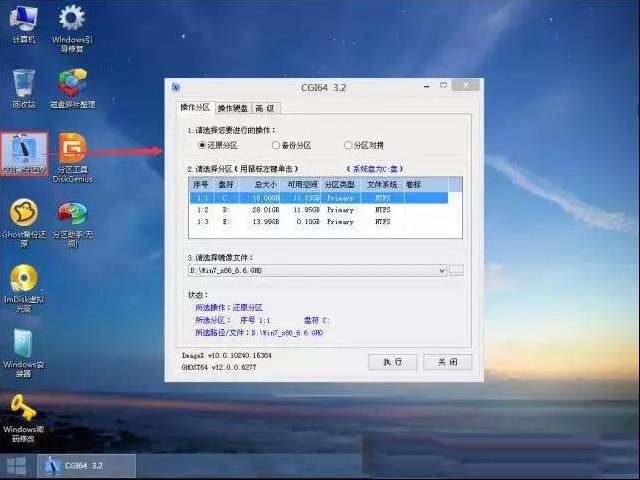This screenshot has width=640, height=480.
Task: Open the ImDisk虚拟光驱 disc icon
Action: [24, 288]
